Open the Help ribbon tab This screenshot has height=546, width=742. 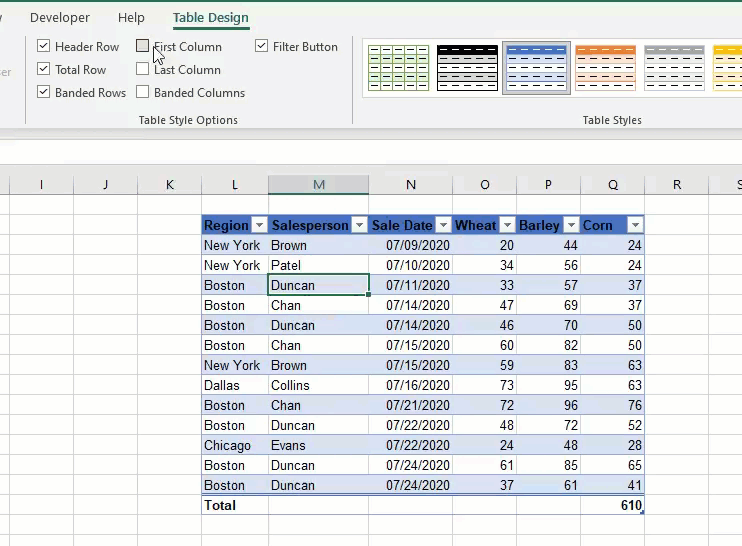click(x=131, y=18)
